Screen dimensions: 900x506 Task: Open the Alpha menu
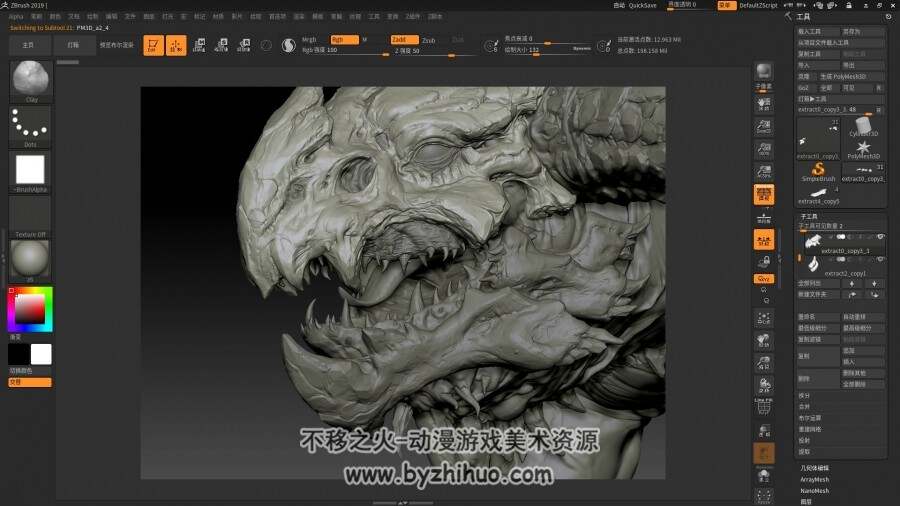click(16, 17)
